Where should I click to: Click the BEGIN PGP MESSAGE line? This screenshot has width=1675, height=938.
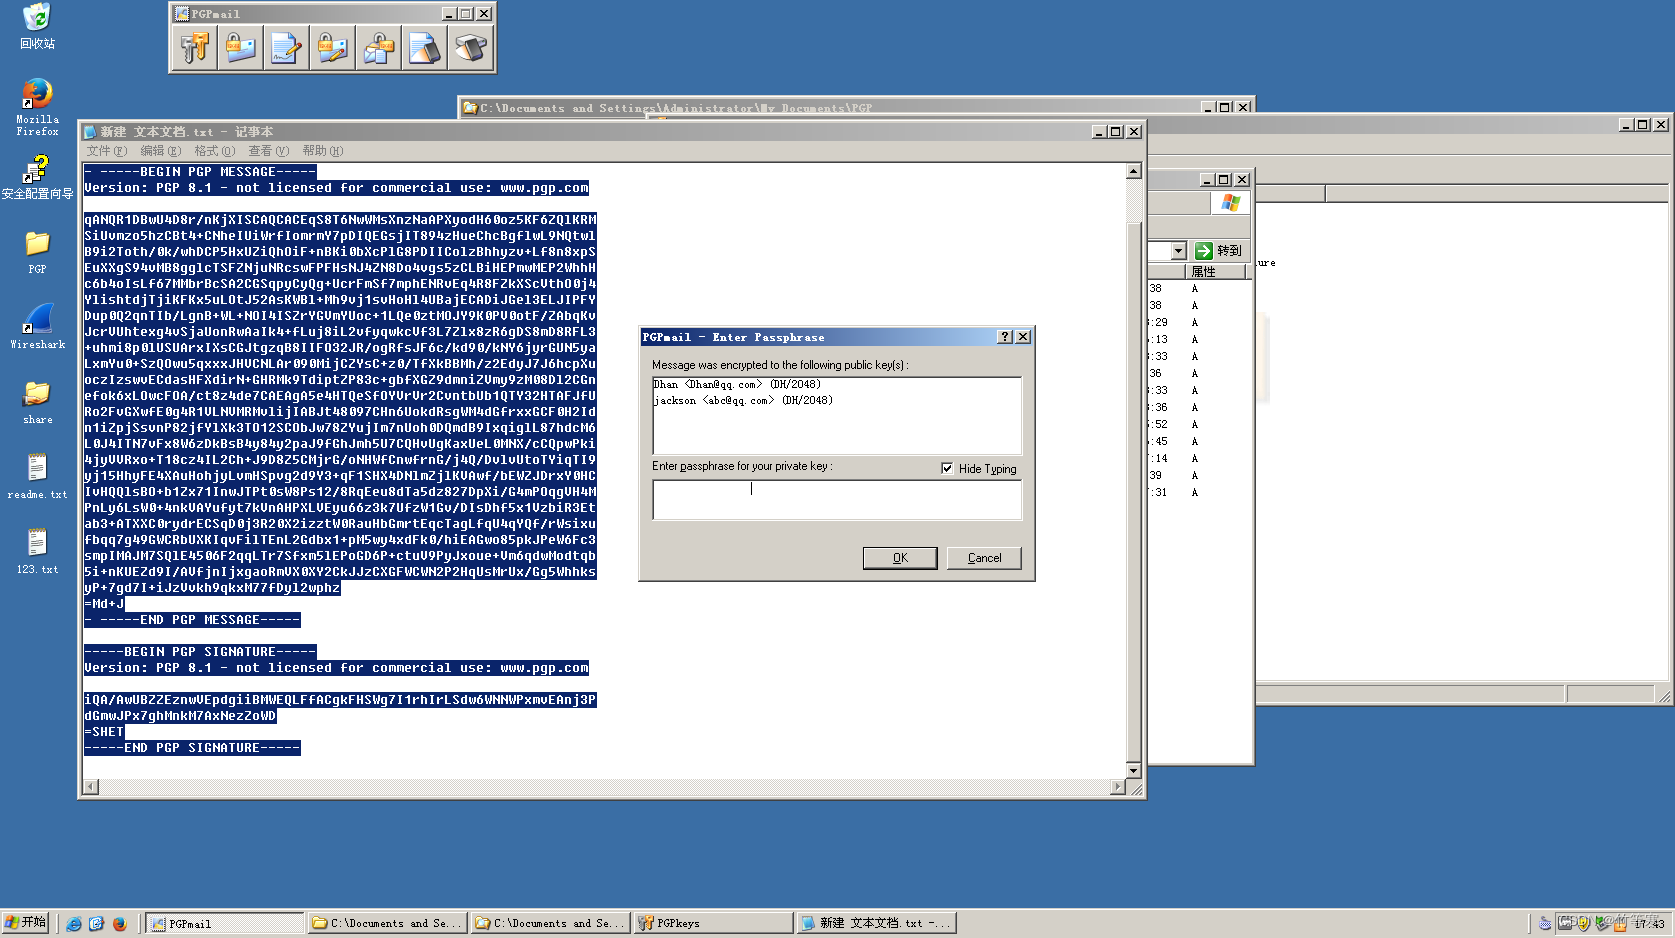tap(200, 172)
